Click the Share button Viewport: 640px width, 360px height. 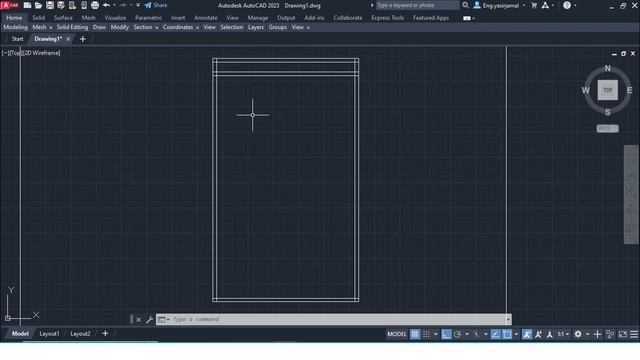click(156, 5)
